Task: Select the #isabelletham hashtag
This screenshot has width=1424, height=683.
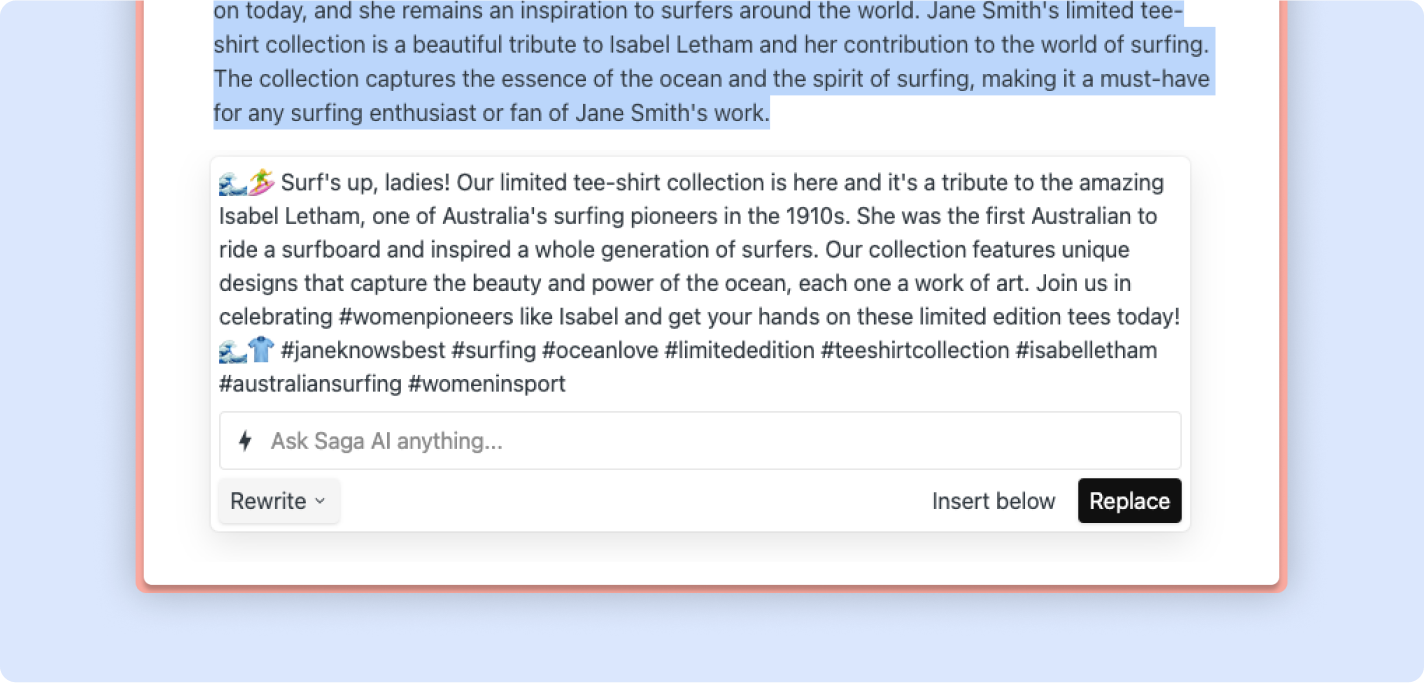Action: (1086, 350)
